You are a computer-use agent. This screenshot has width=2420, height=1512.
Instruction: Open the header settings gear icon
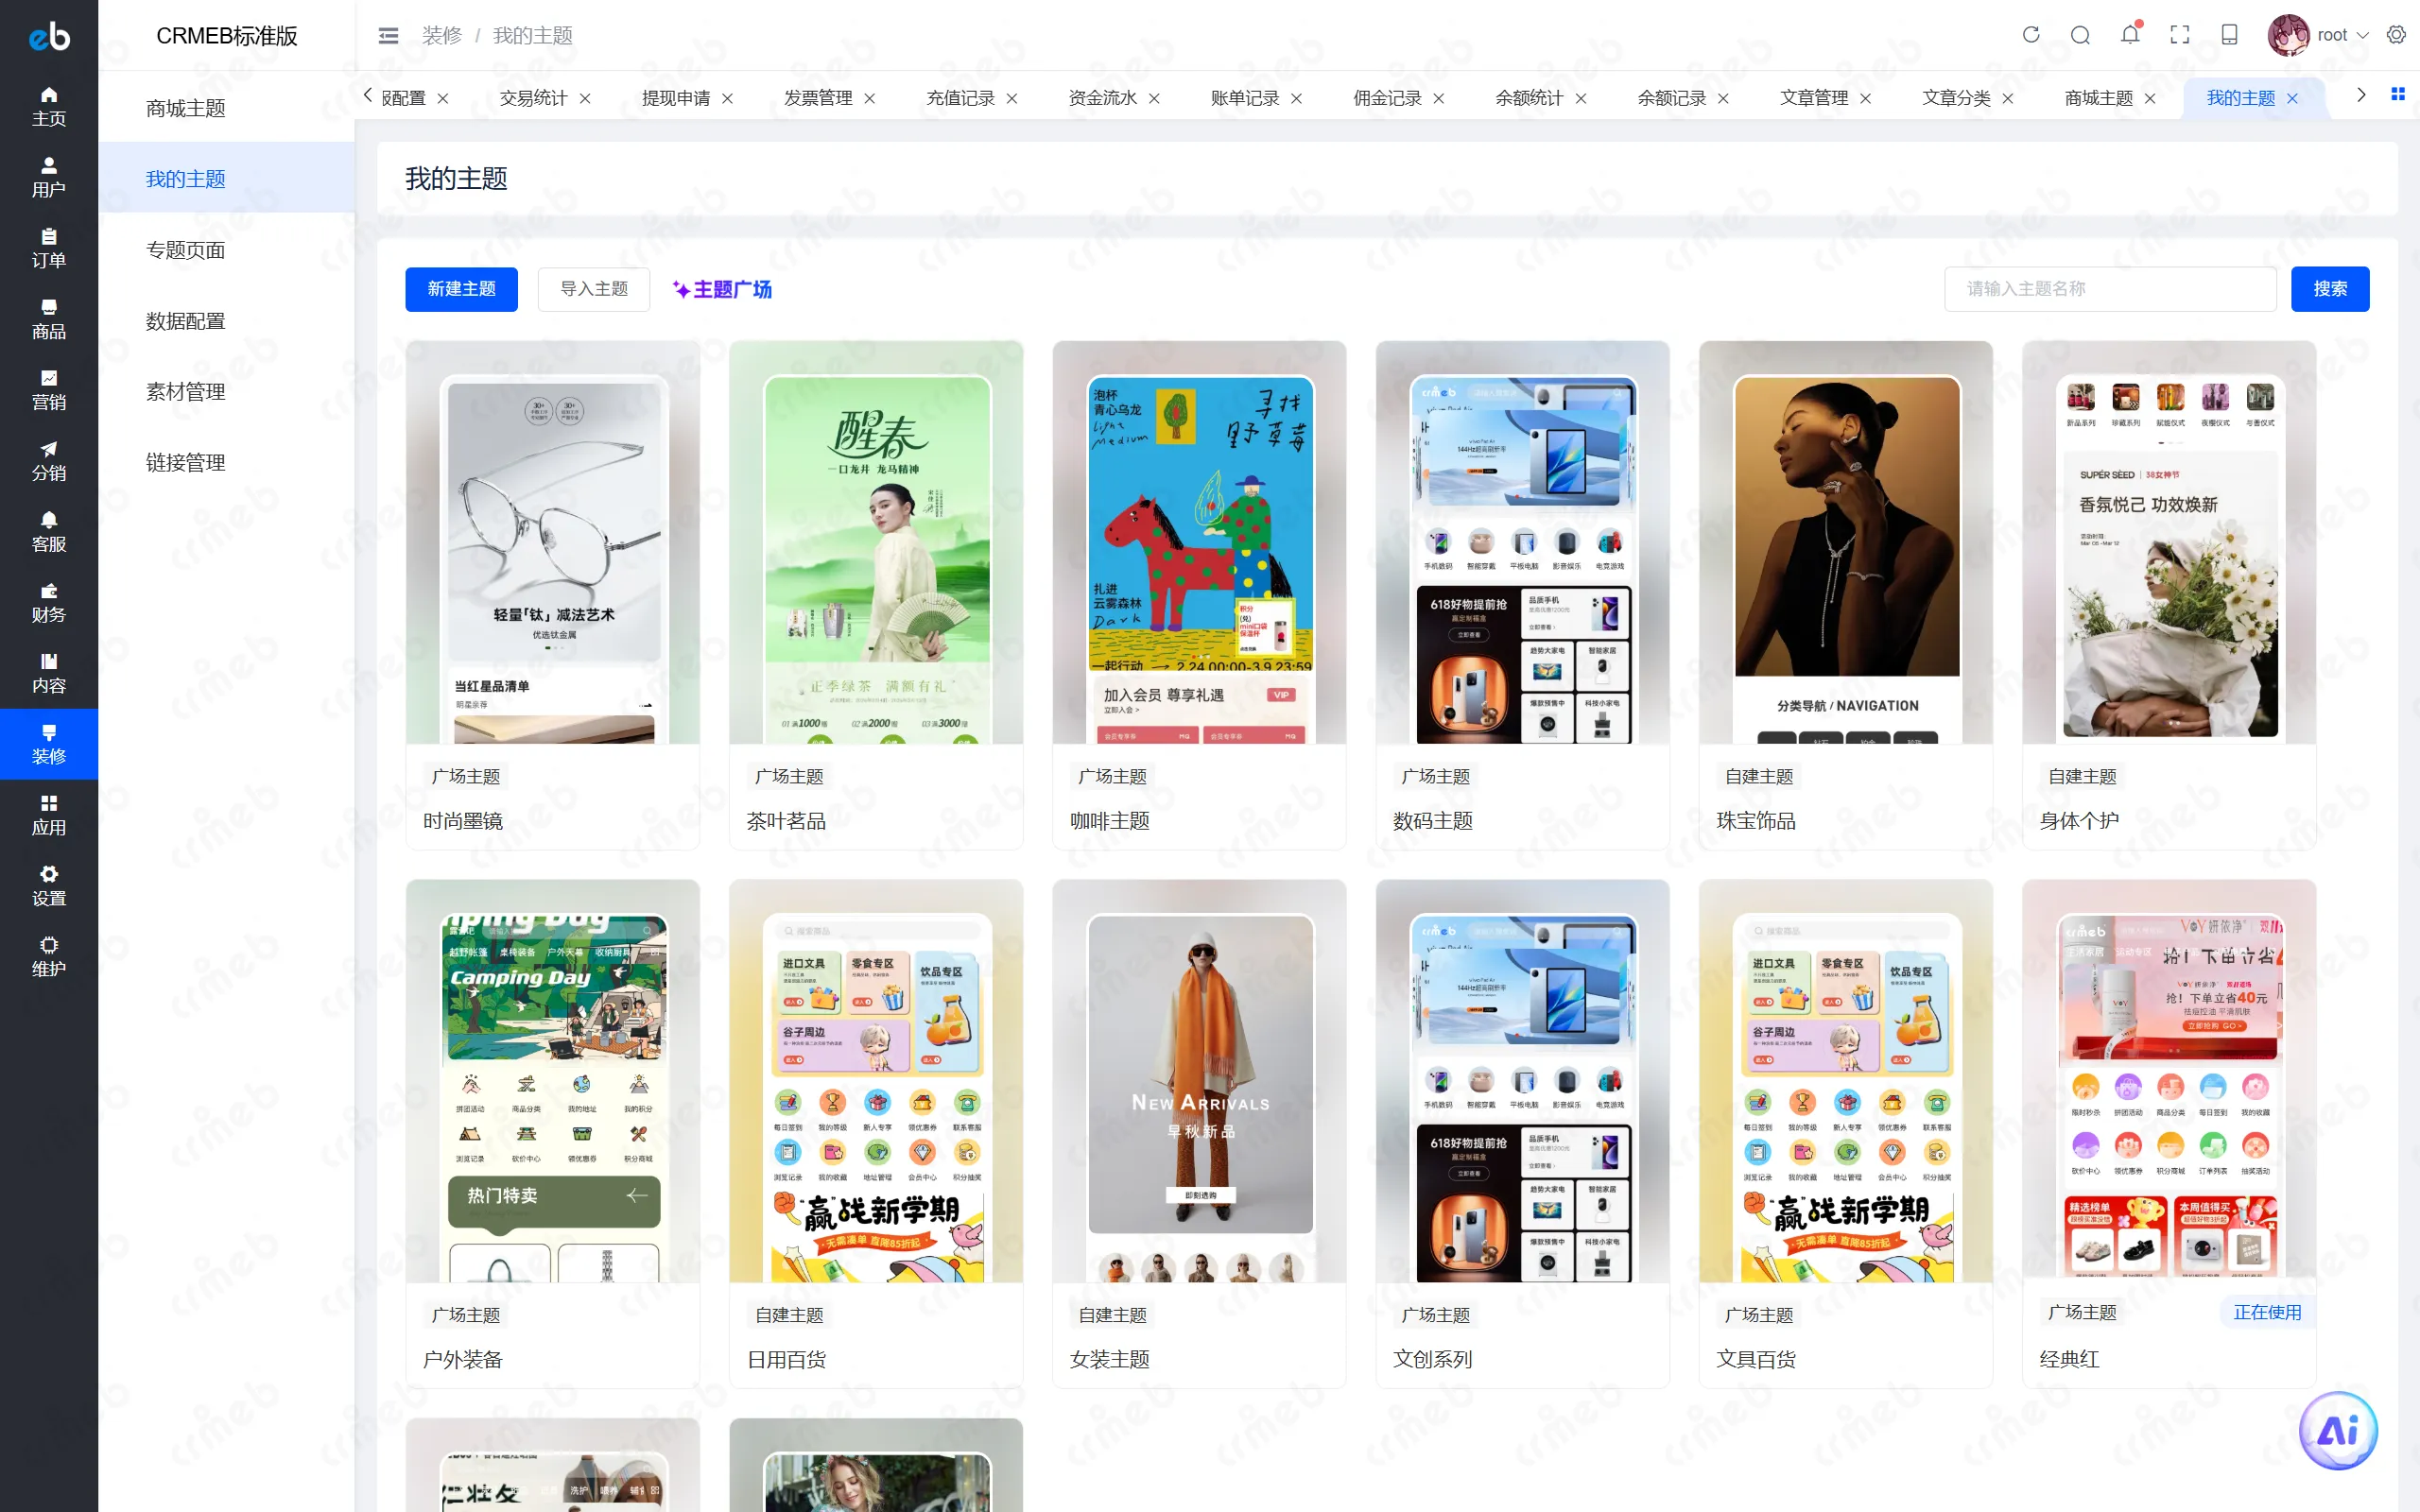[2396, 35]
